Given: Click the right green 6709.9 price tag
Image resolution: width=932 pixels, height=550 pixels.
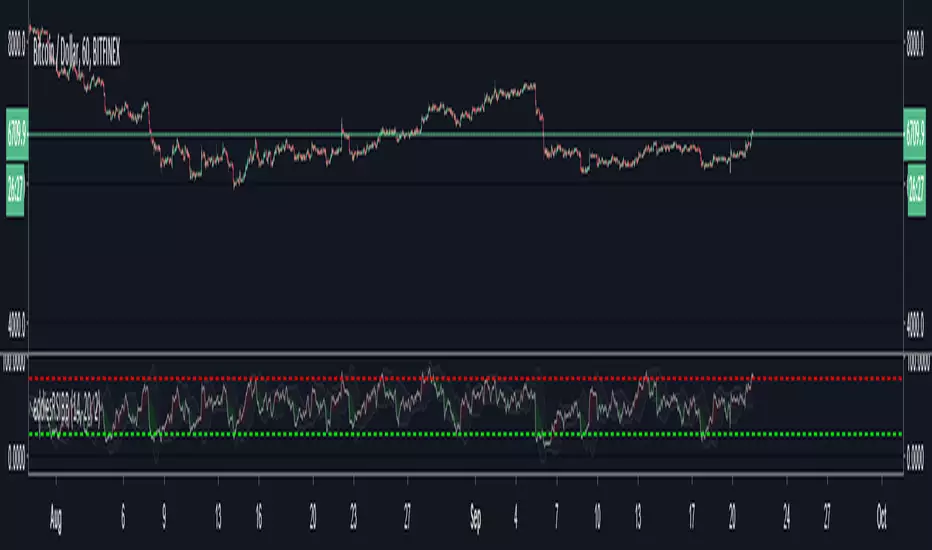Looking at the screenshot, I should (x=915, y=134).
